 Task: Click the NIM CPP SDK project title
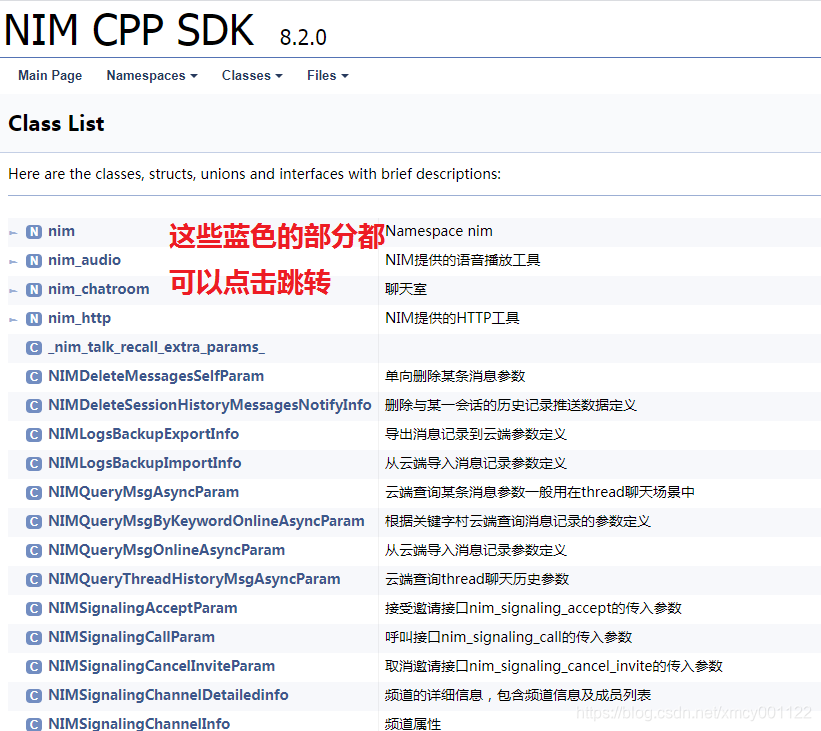(x=129, y=30)
